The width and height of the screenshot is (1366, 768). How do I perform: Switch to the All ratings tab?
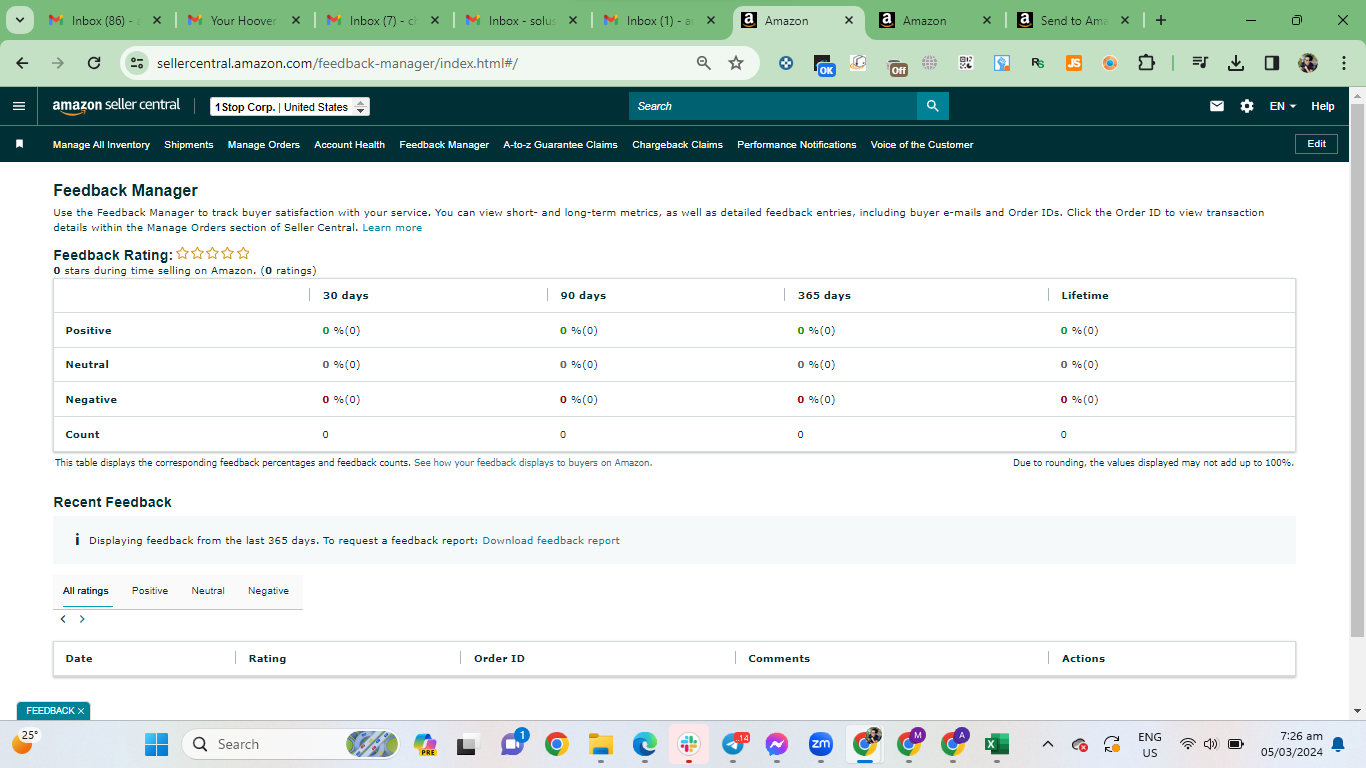pyautogui.click(x=86, y=591)
